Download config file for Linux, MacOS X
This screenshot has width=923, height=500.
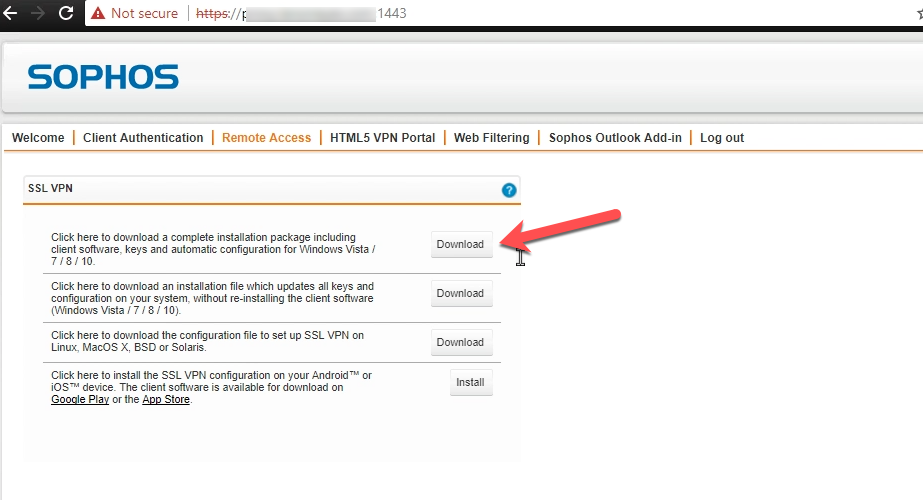tap(461, 342)
